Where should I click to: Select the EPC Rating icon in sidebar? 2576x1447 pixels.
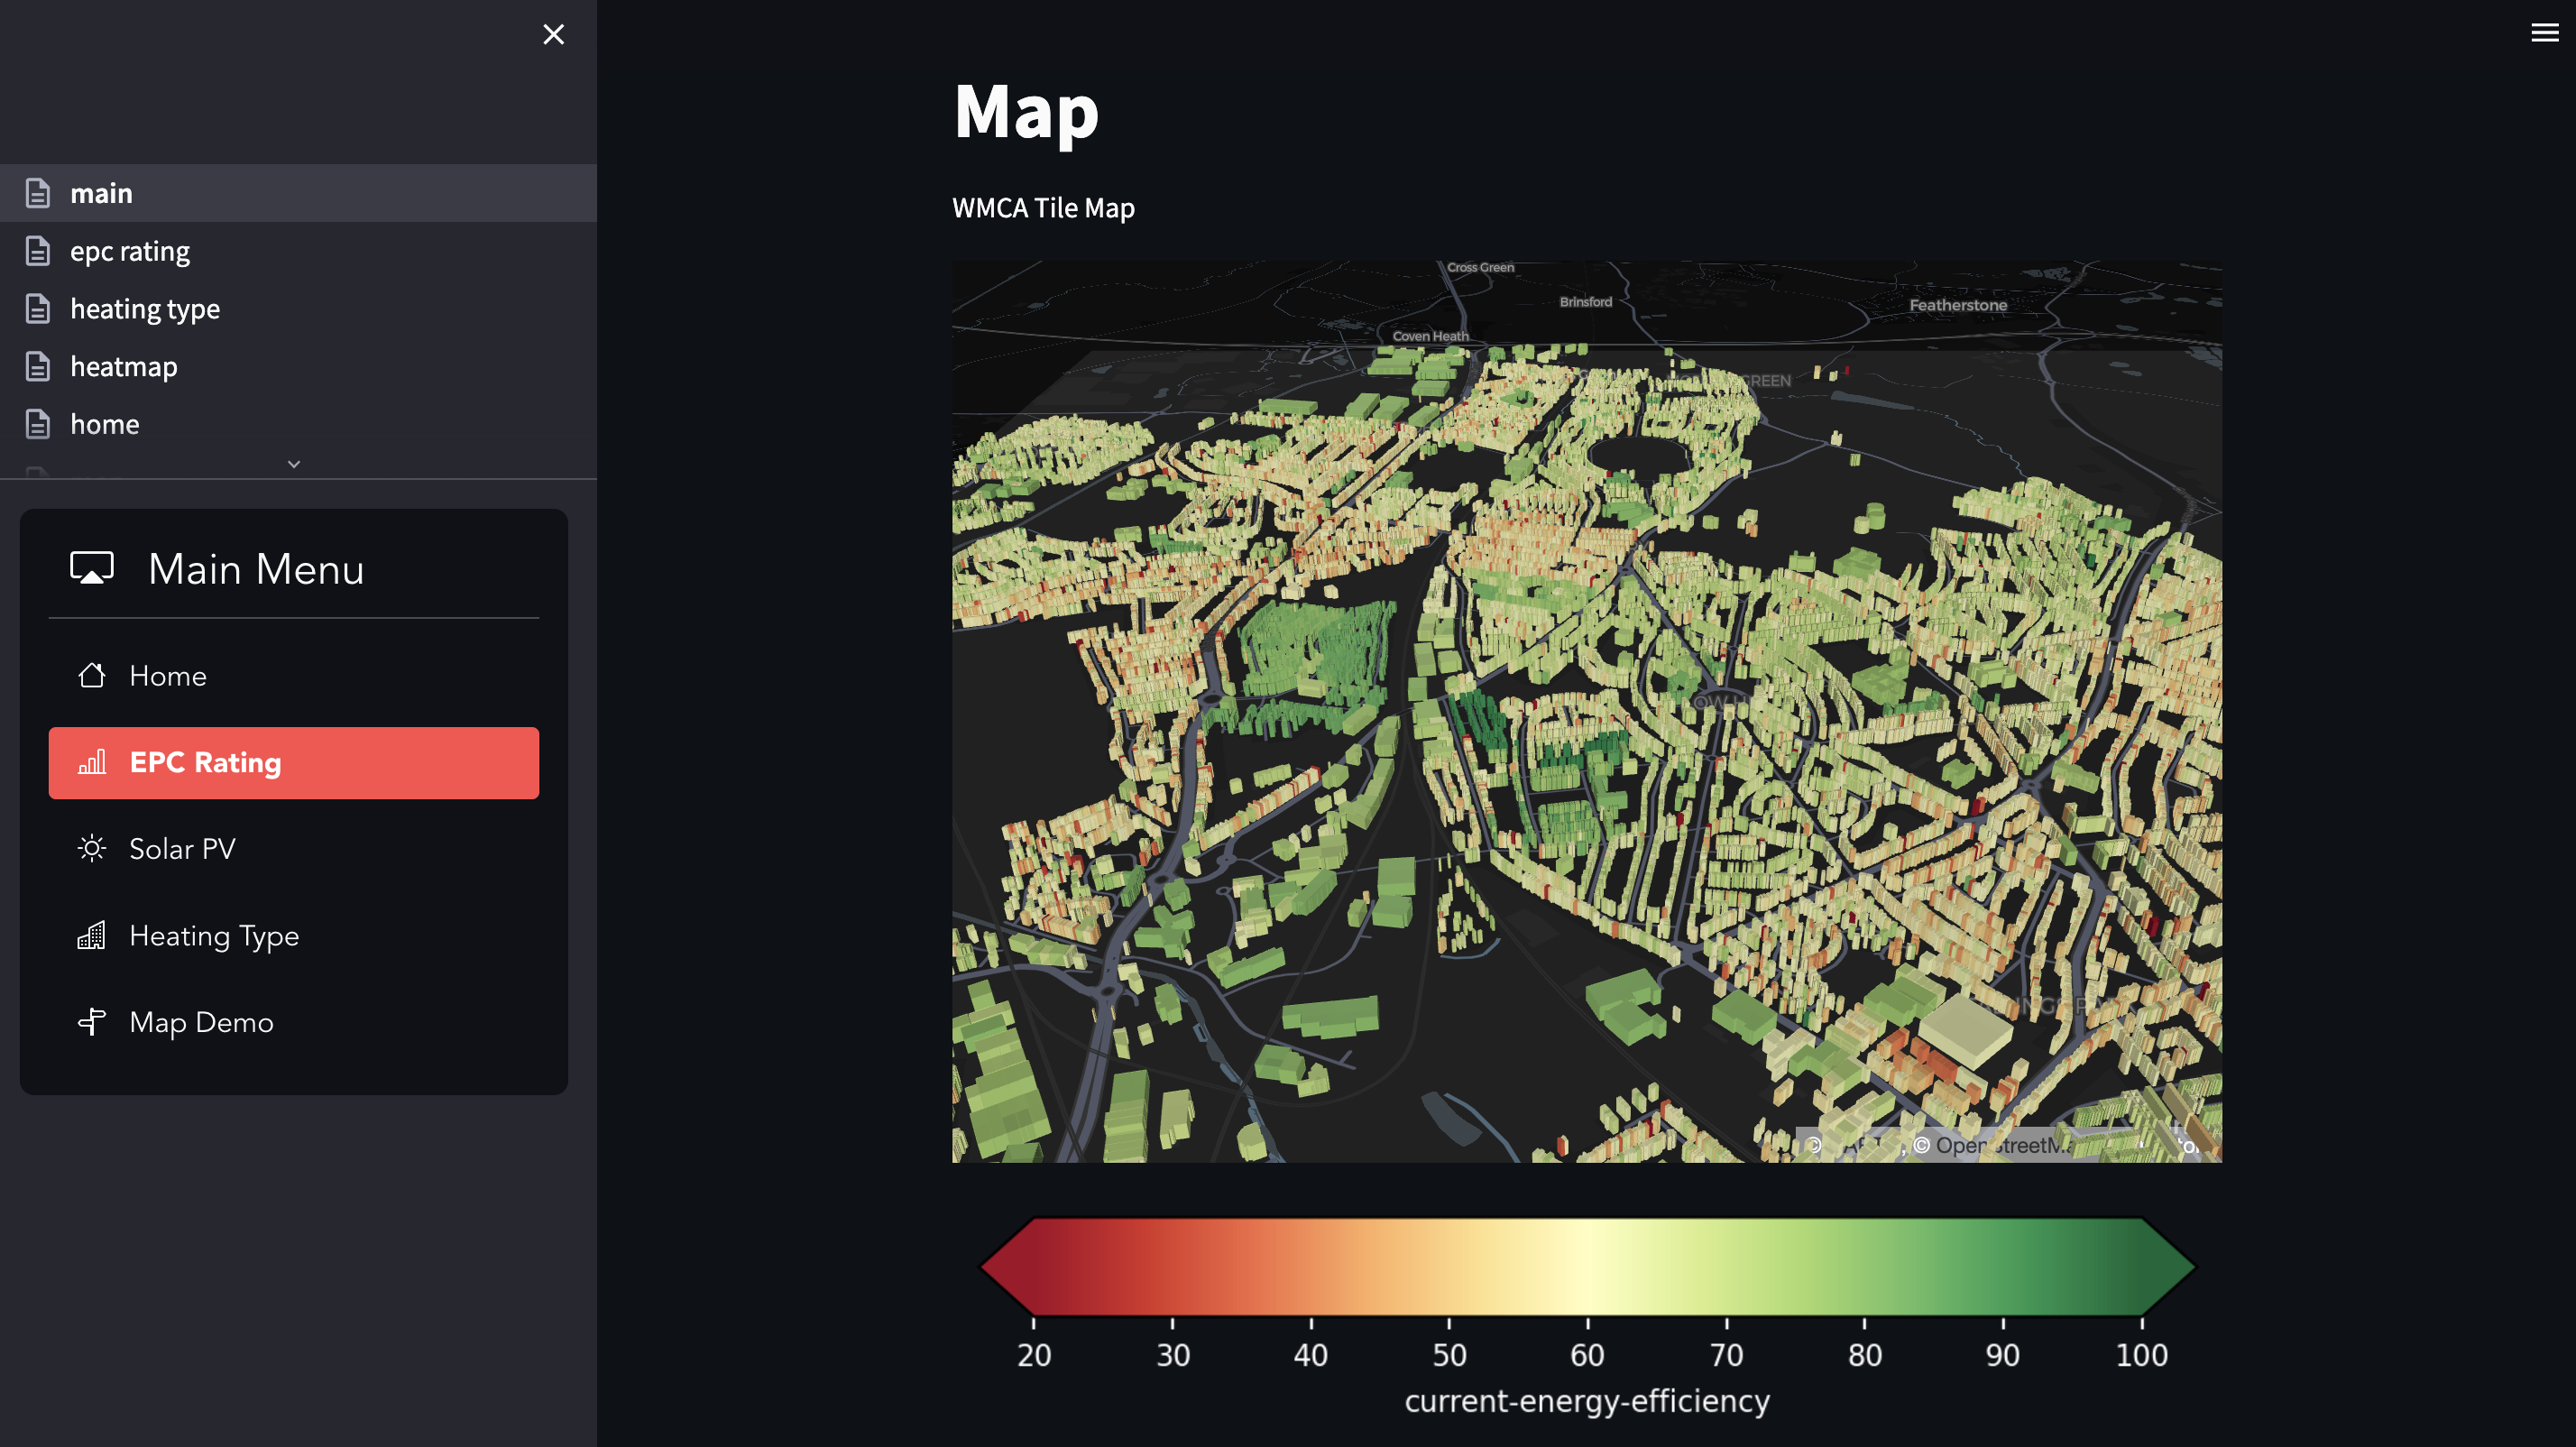point(90,762)
